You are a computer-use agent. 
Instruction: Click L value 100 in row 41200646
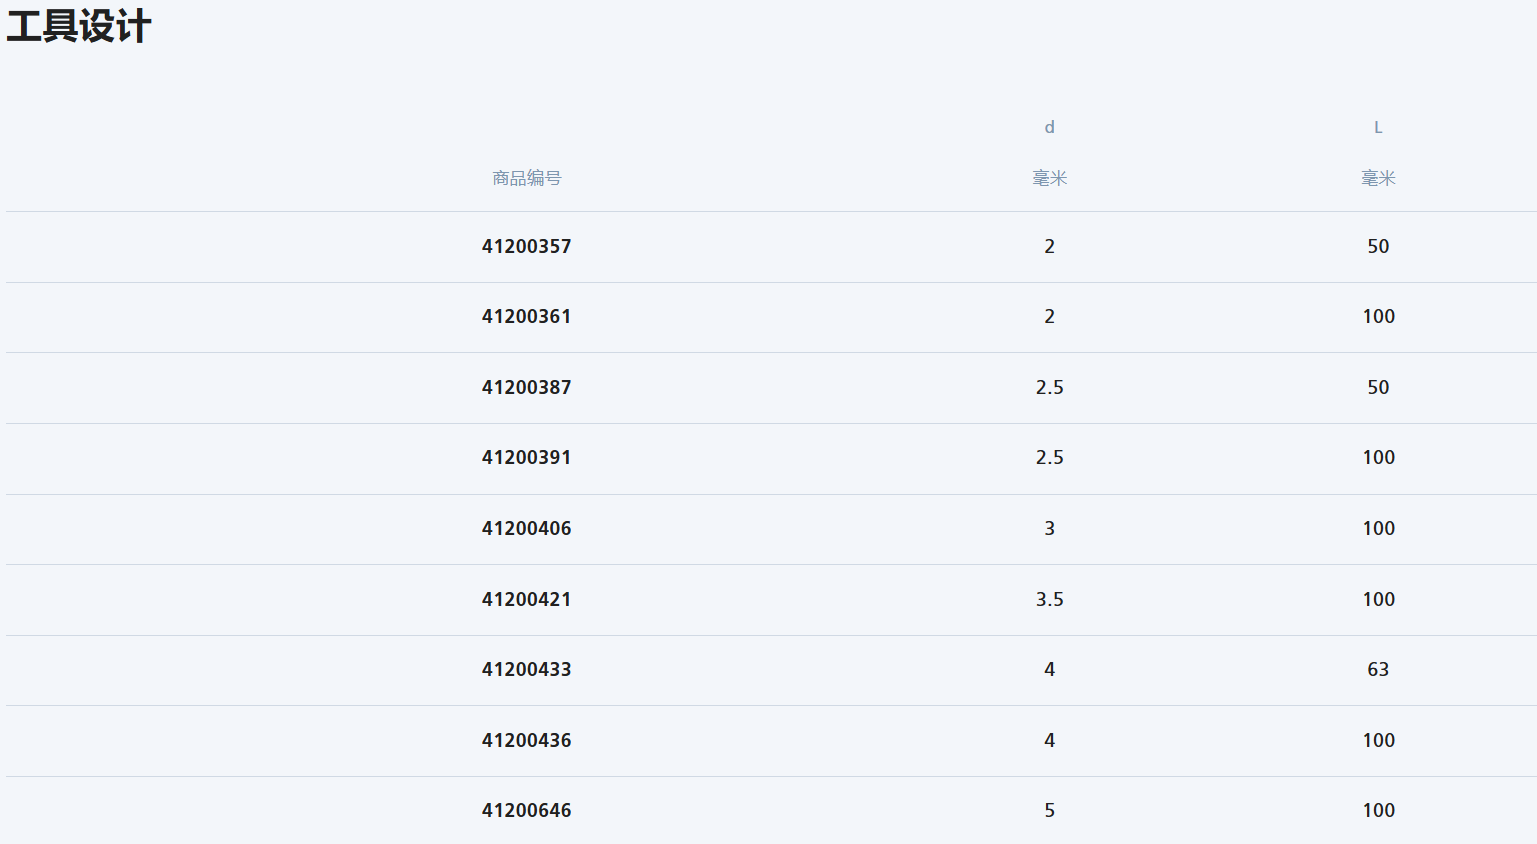click(1378, 810)
